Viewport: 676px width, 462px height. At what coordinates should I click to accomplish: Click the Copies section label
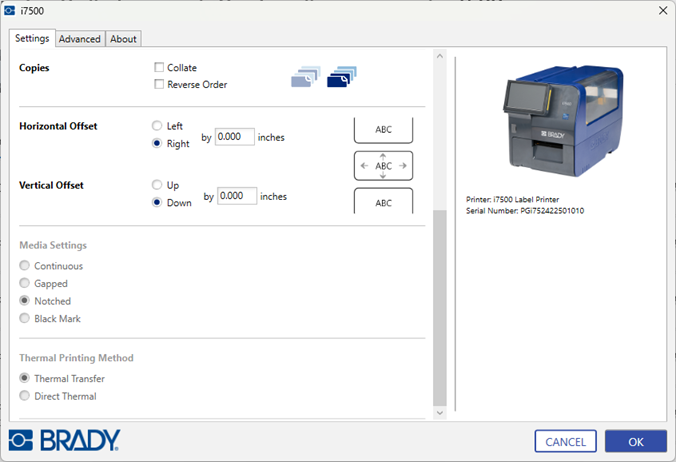34,68
